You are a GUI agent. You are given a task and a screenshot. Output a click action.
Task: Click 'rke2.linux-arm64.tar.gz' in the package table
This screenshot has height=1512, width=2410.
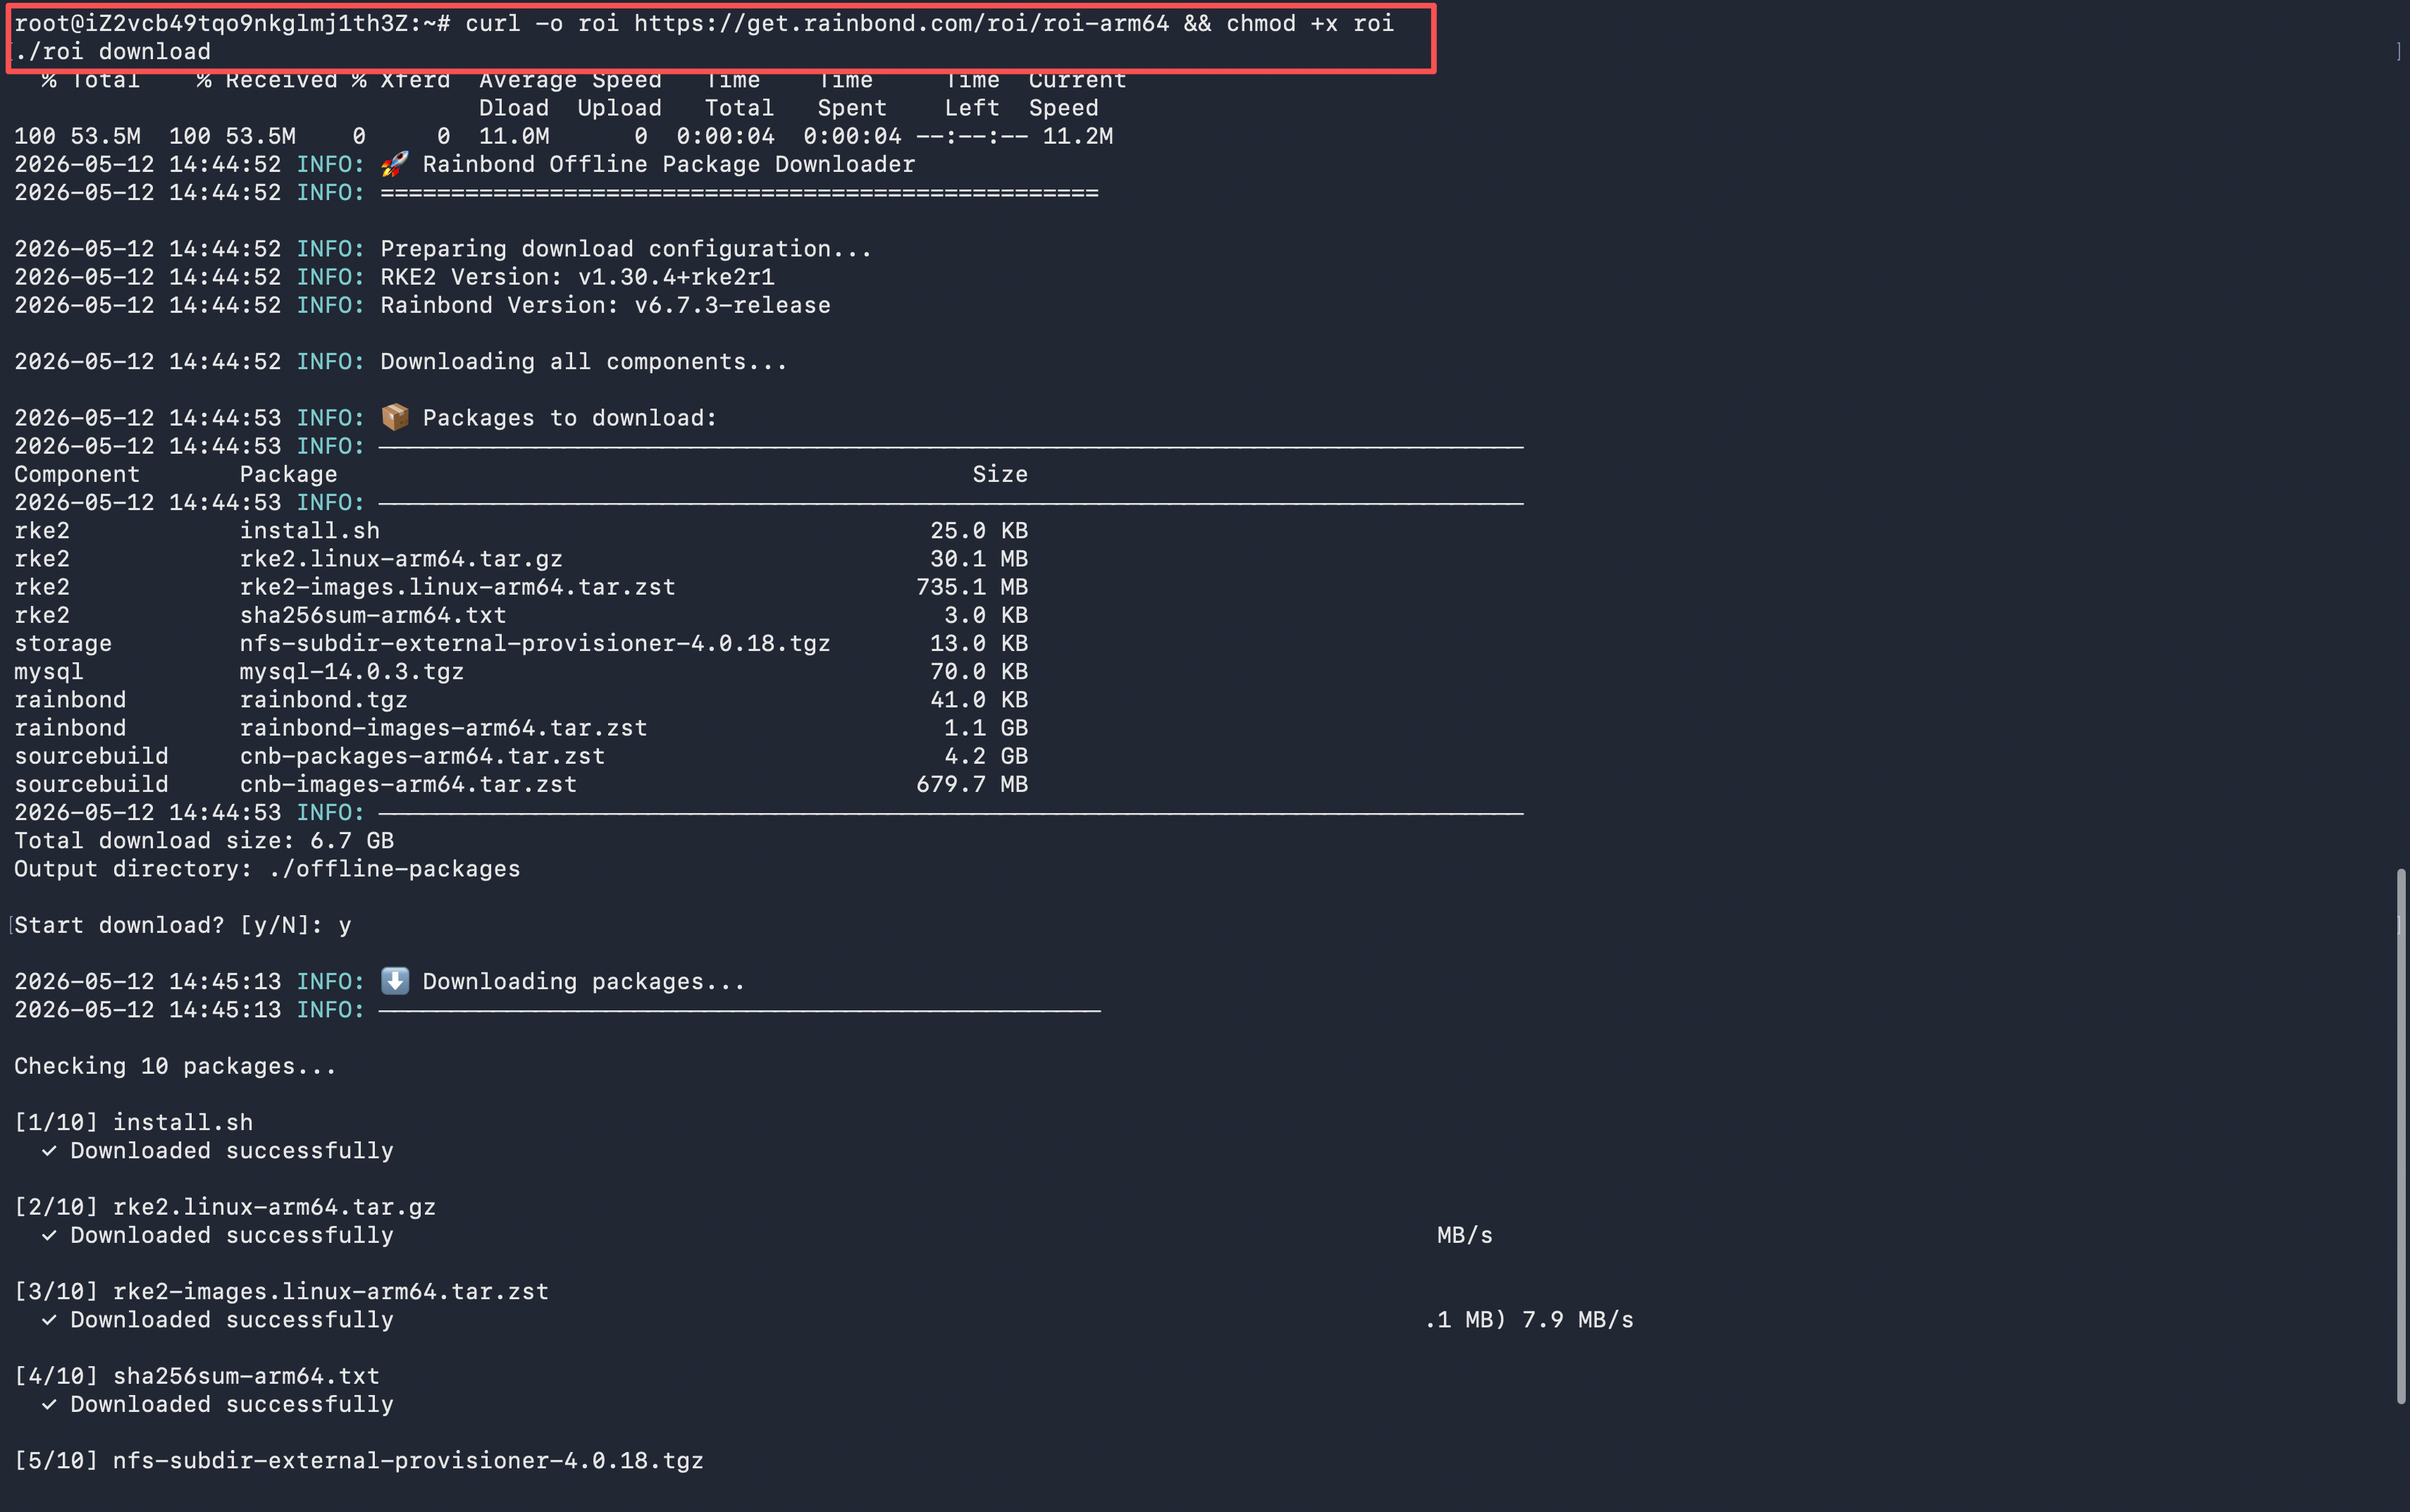coord(401,559)
